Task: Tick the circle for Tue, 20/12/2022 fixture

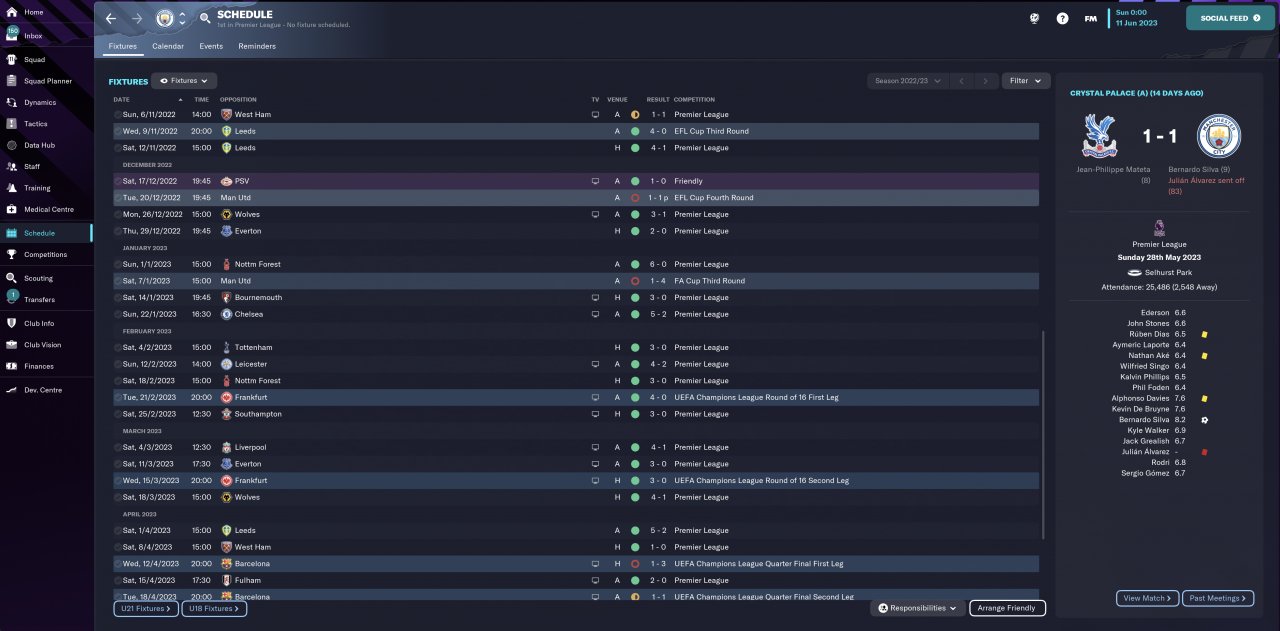Action: click(118, 198)
